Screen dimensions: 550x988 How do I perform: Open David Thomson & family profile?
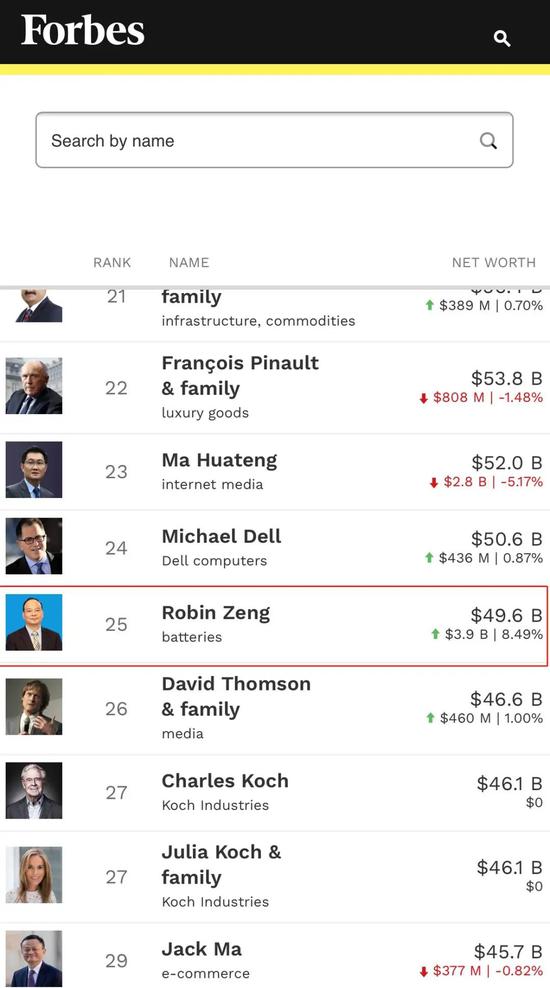[236, 696]
